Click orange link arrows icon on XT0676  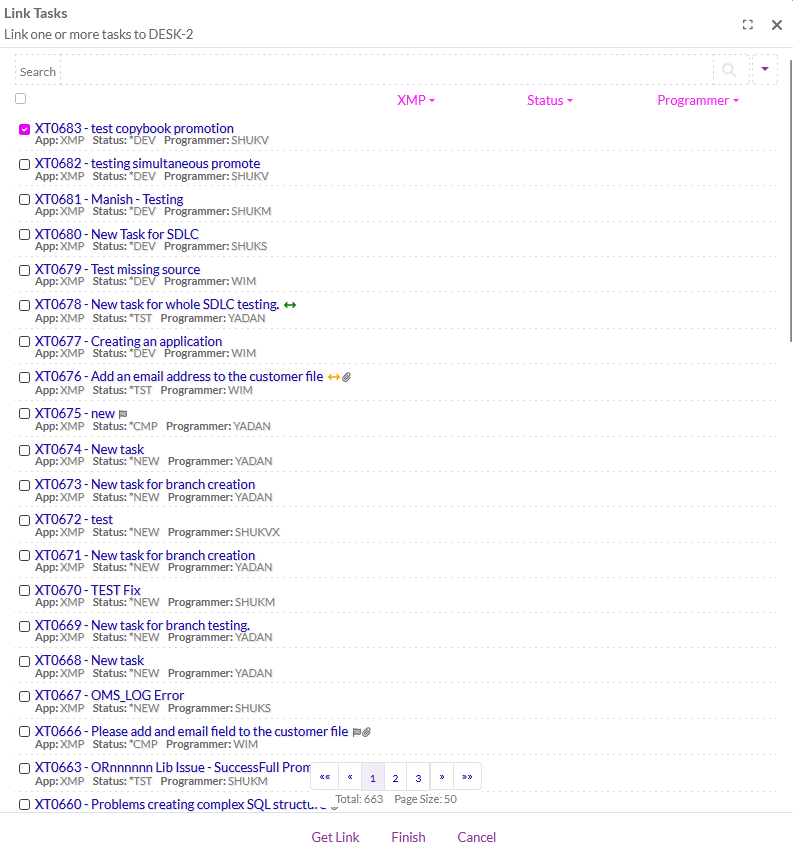click(334, 377)
